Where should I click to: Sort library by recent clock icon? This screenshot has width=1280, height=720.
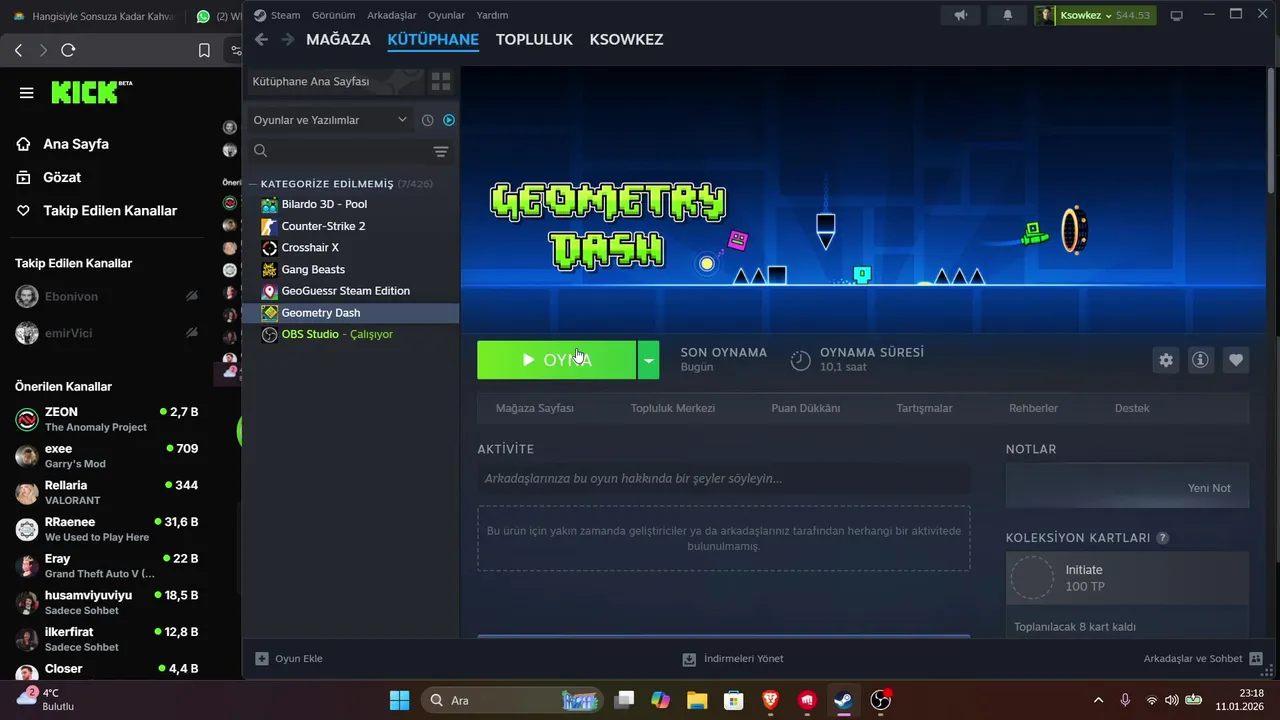(x=427, y=120)
